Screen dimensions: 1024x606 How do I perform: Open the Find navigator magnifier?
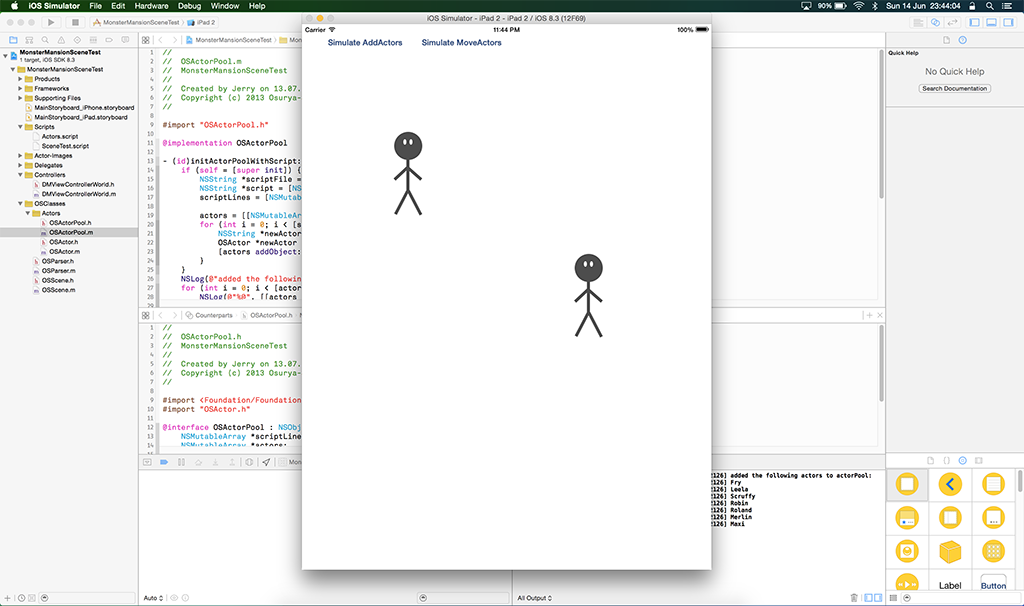tap(45, 40)
